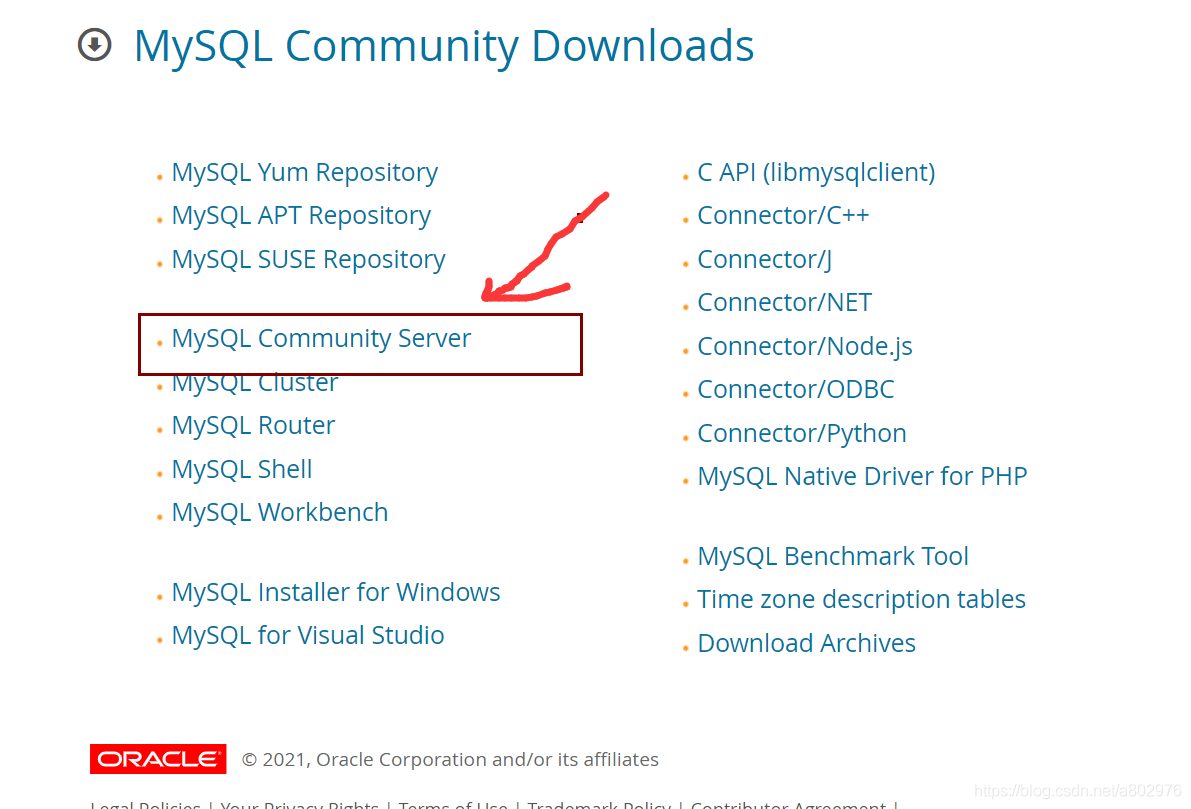
Task: Select the Connector/C++ download link
Action: pos(783,215)
